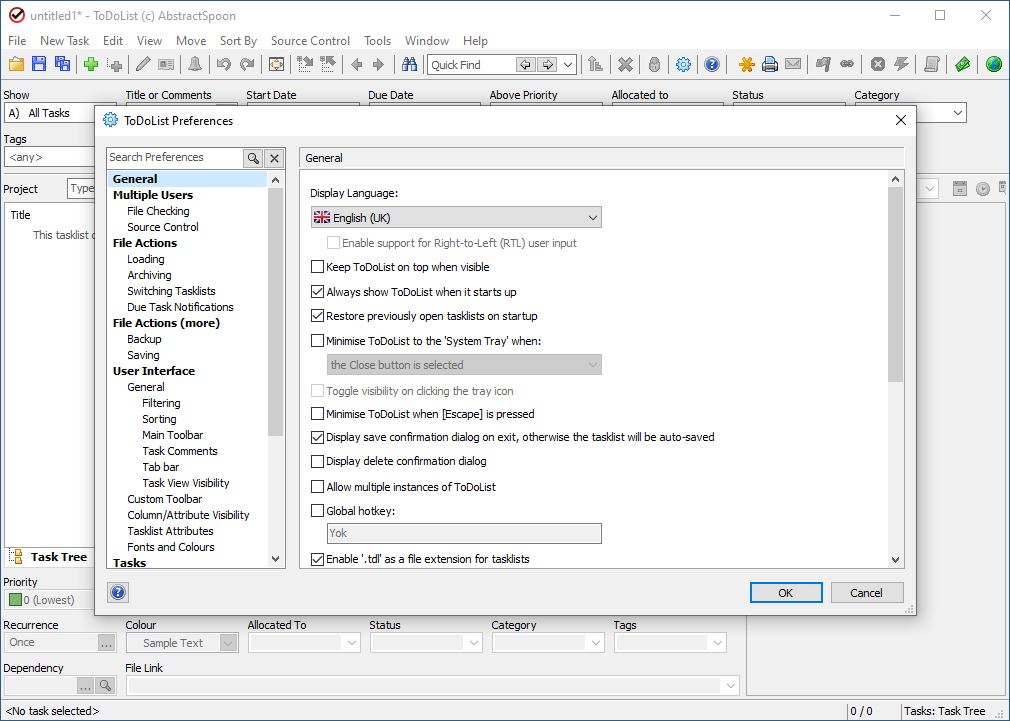Open the File Link dropdown
This screenshot has height=721, width=1010.
click(730, 686)
